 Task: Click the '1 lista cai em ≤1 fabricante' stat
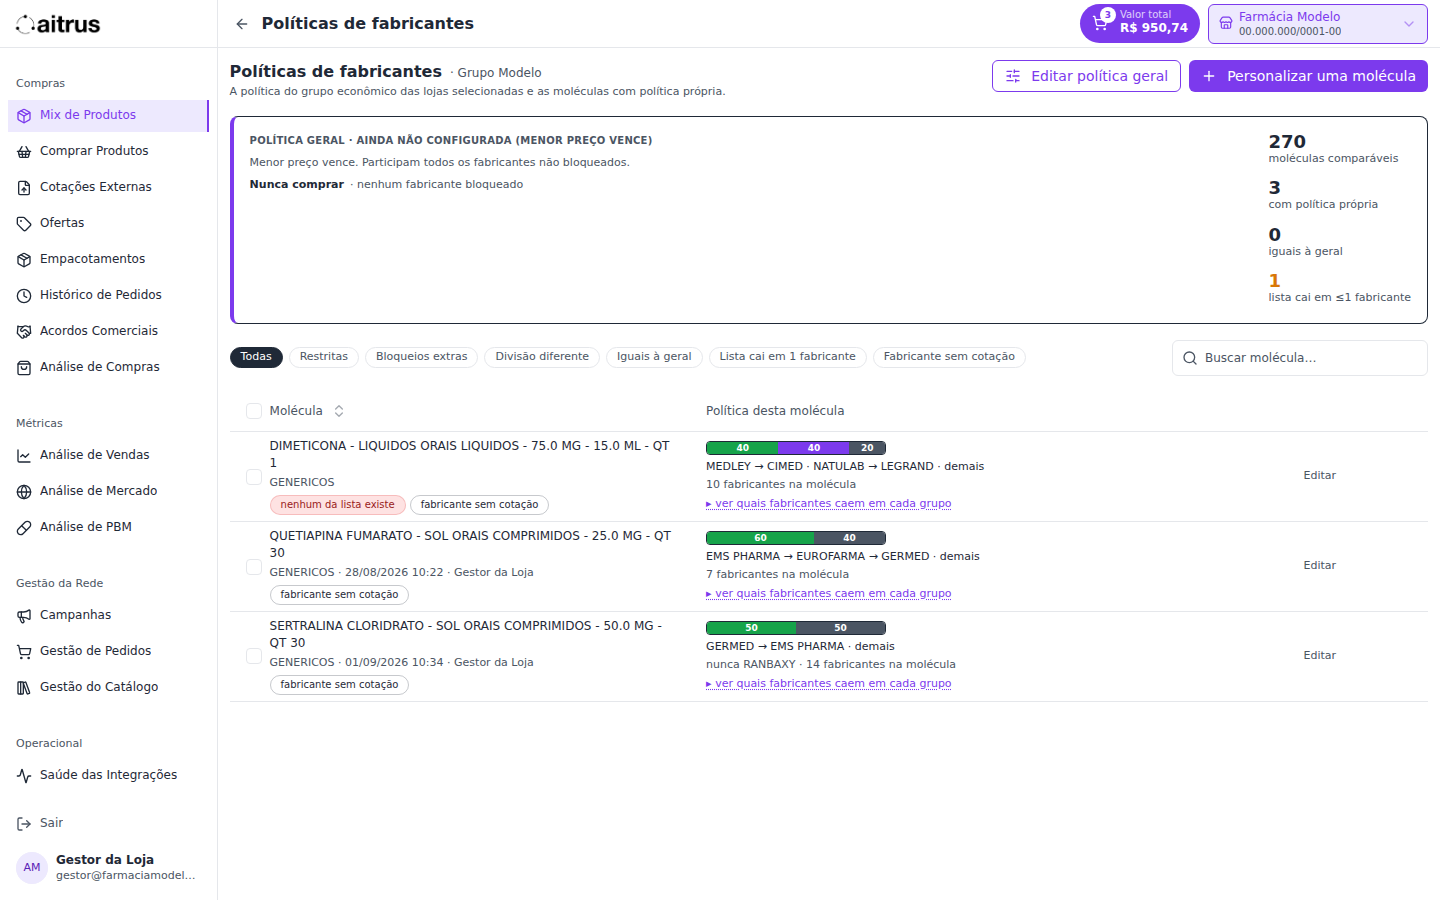pos(1340,288)
